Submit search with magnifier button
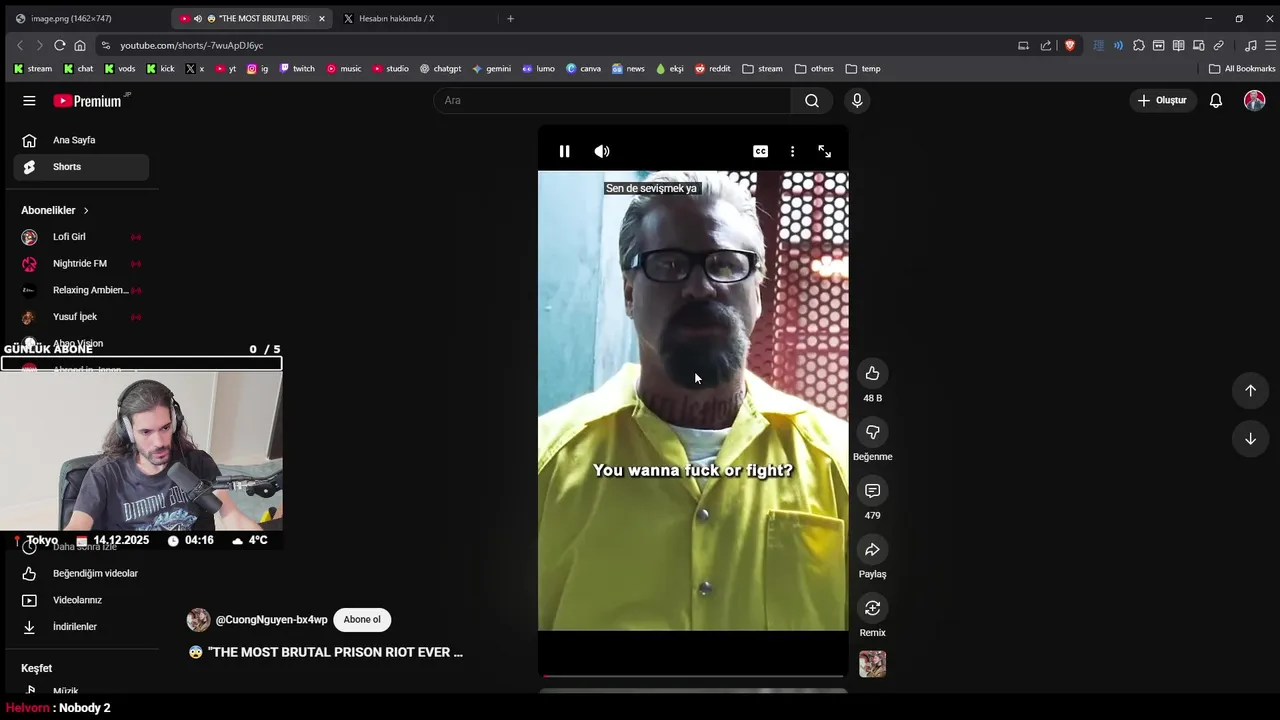 (x=812, y=100)
